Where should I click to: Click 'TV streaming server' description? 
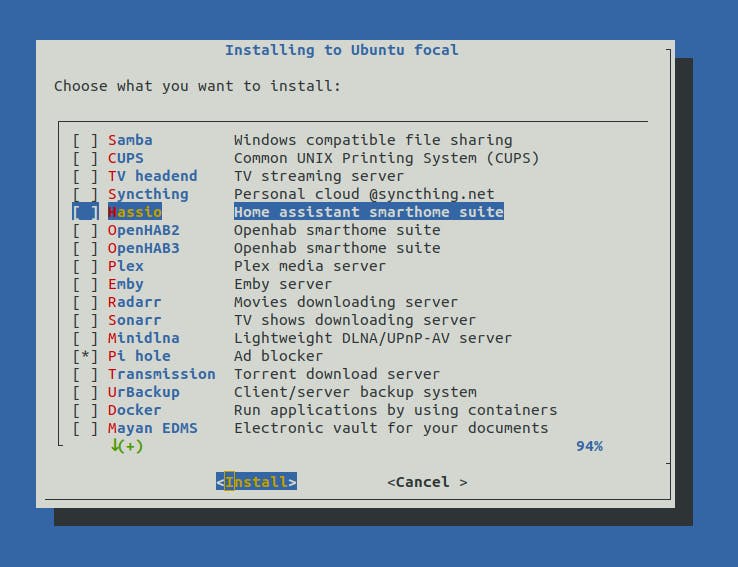tap(319, 176)
